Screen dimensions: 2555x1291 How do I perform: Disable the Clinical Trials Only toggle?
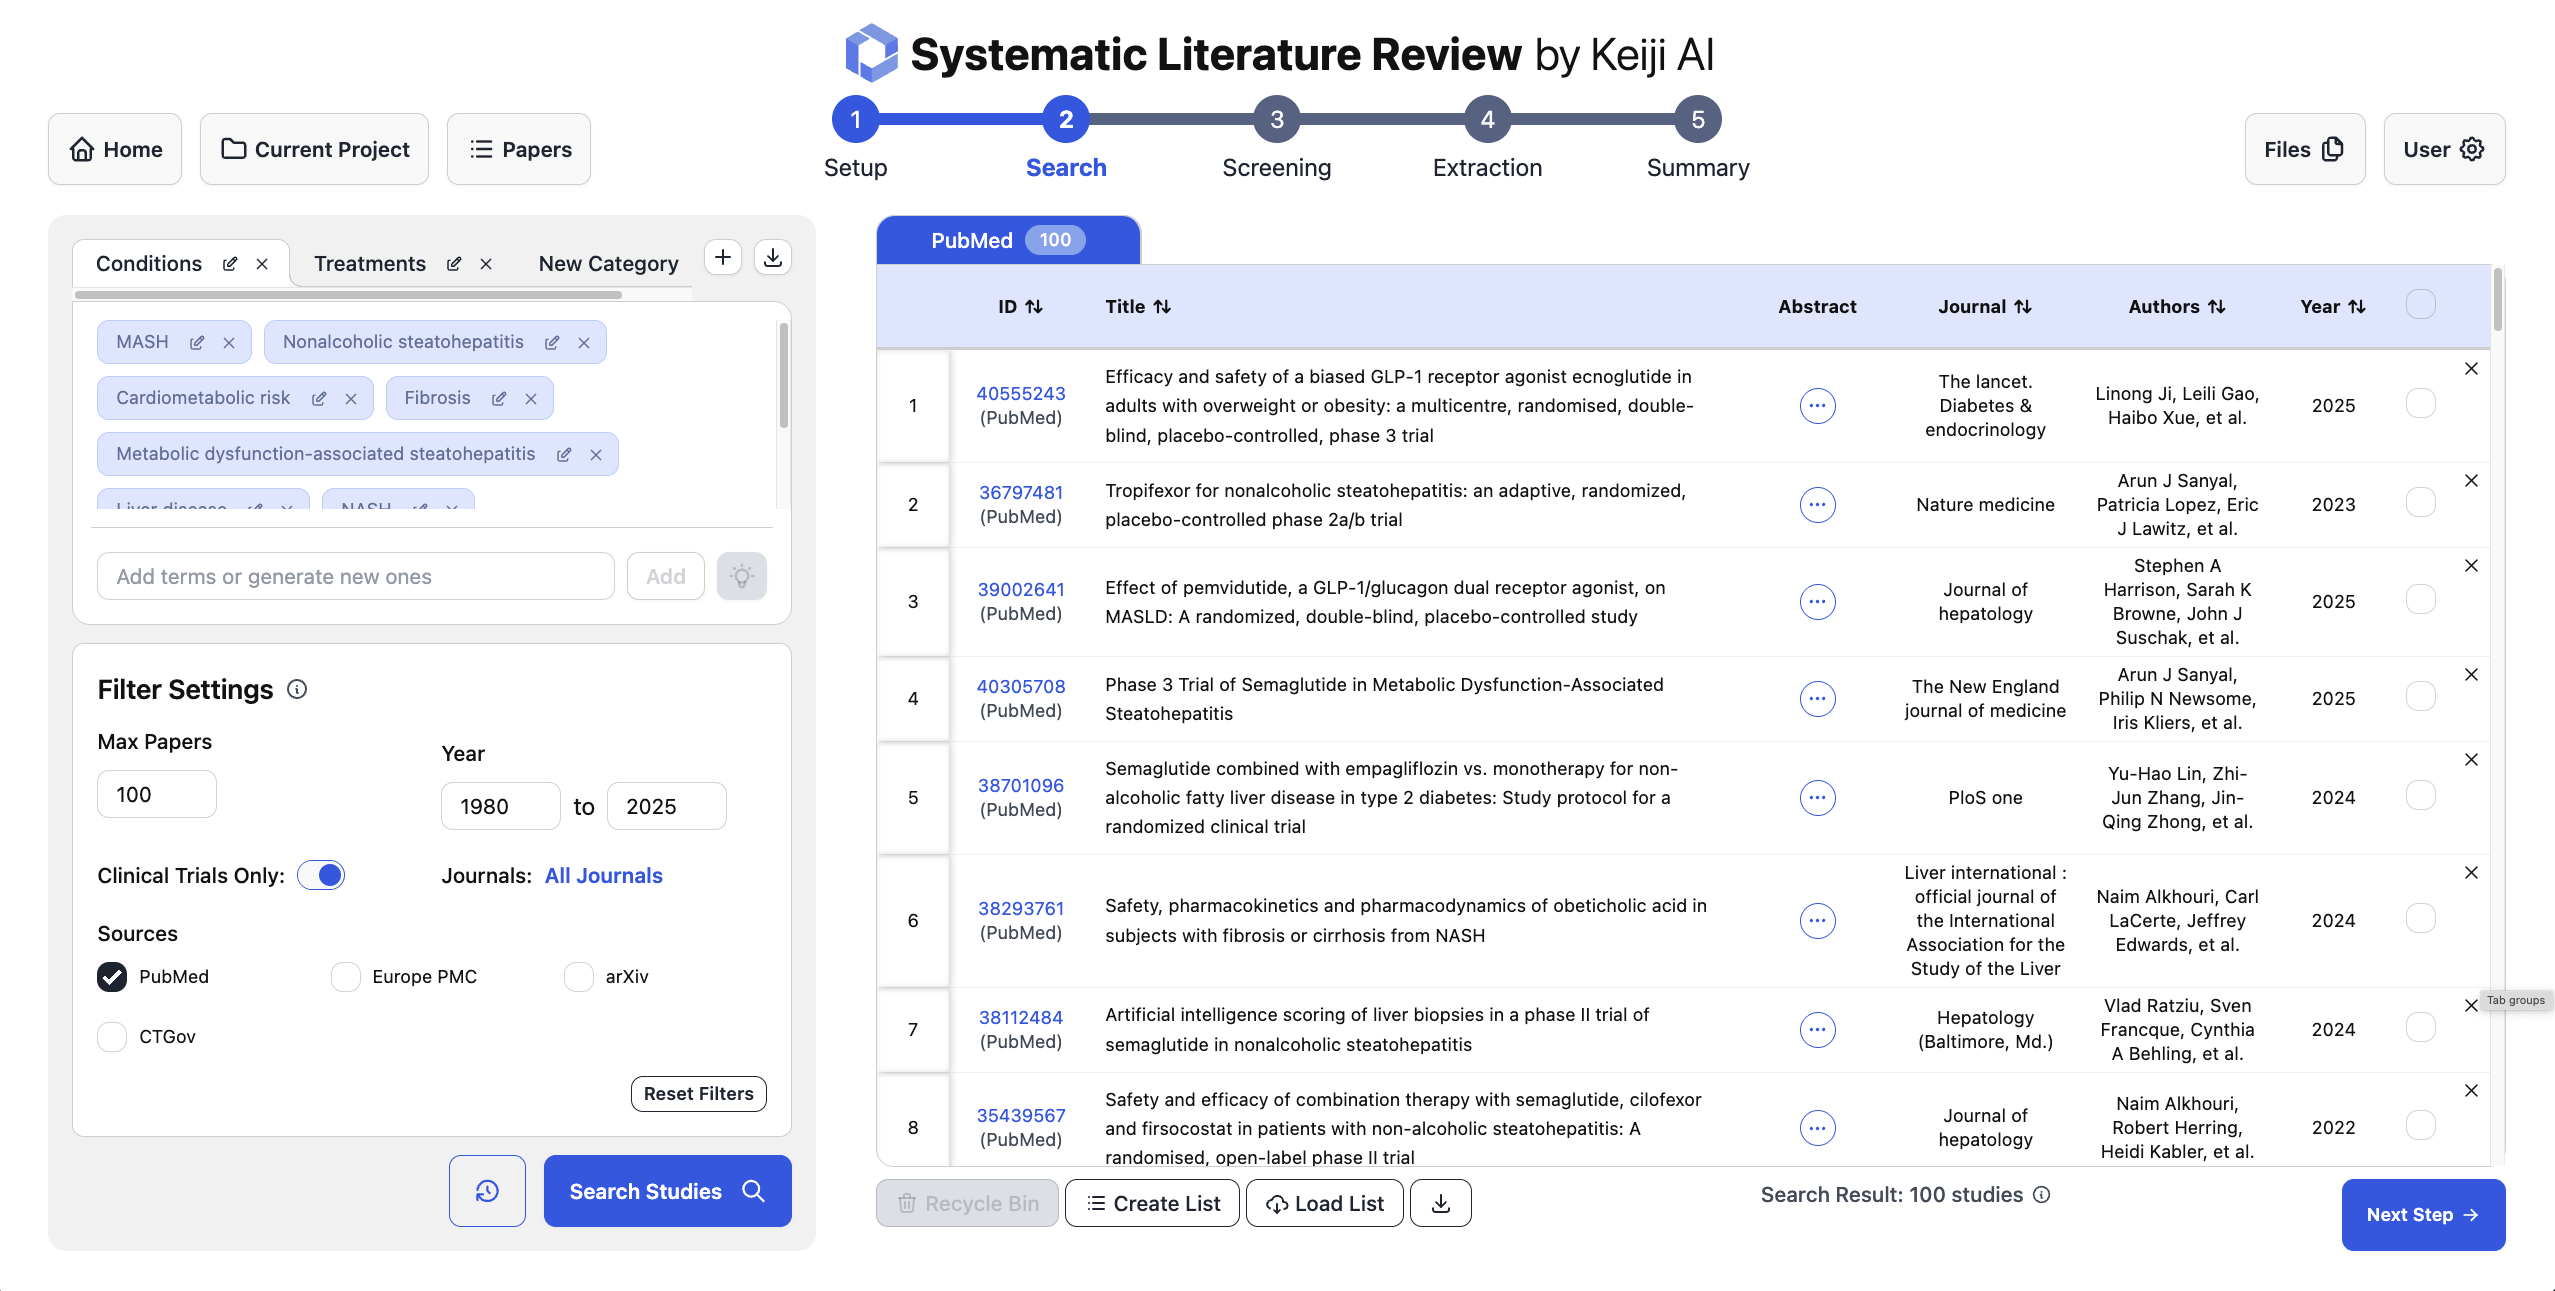[320, 874]
